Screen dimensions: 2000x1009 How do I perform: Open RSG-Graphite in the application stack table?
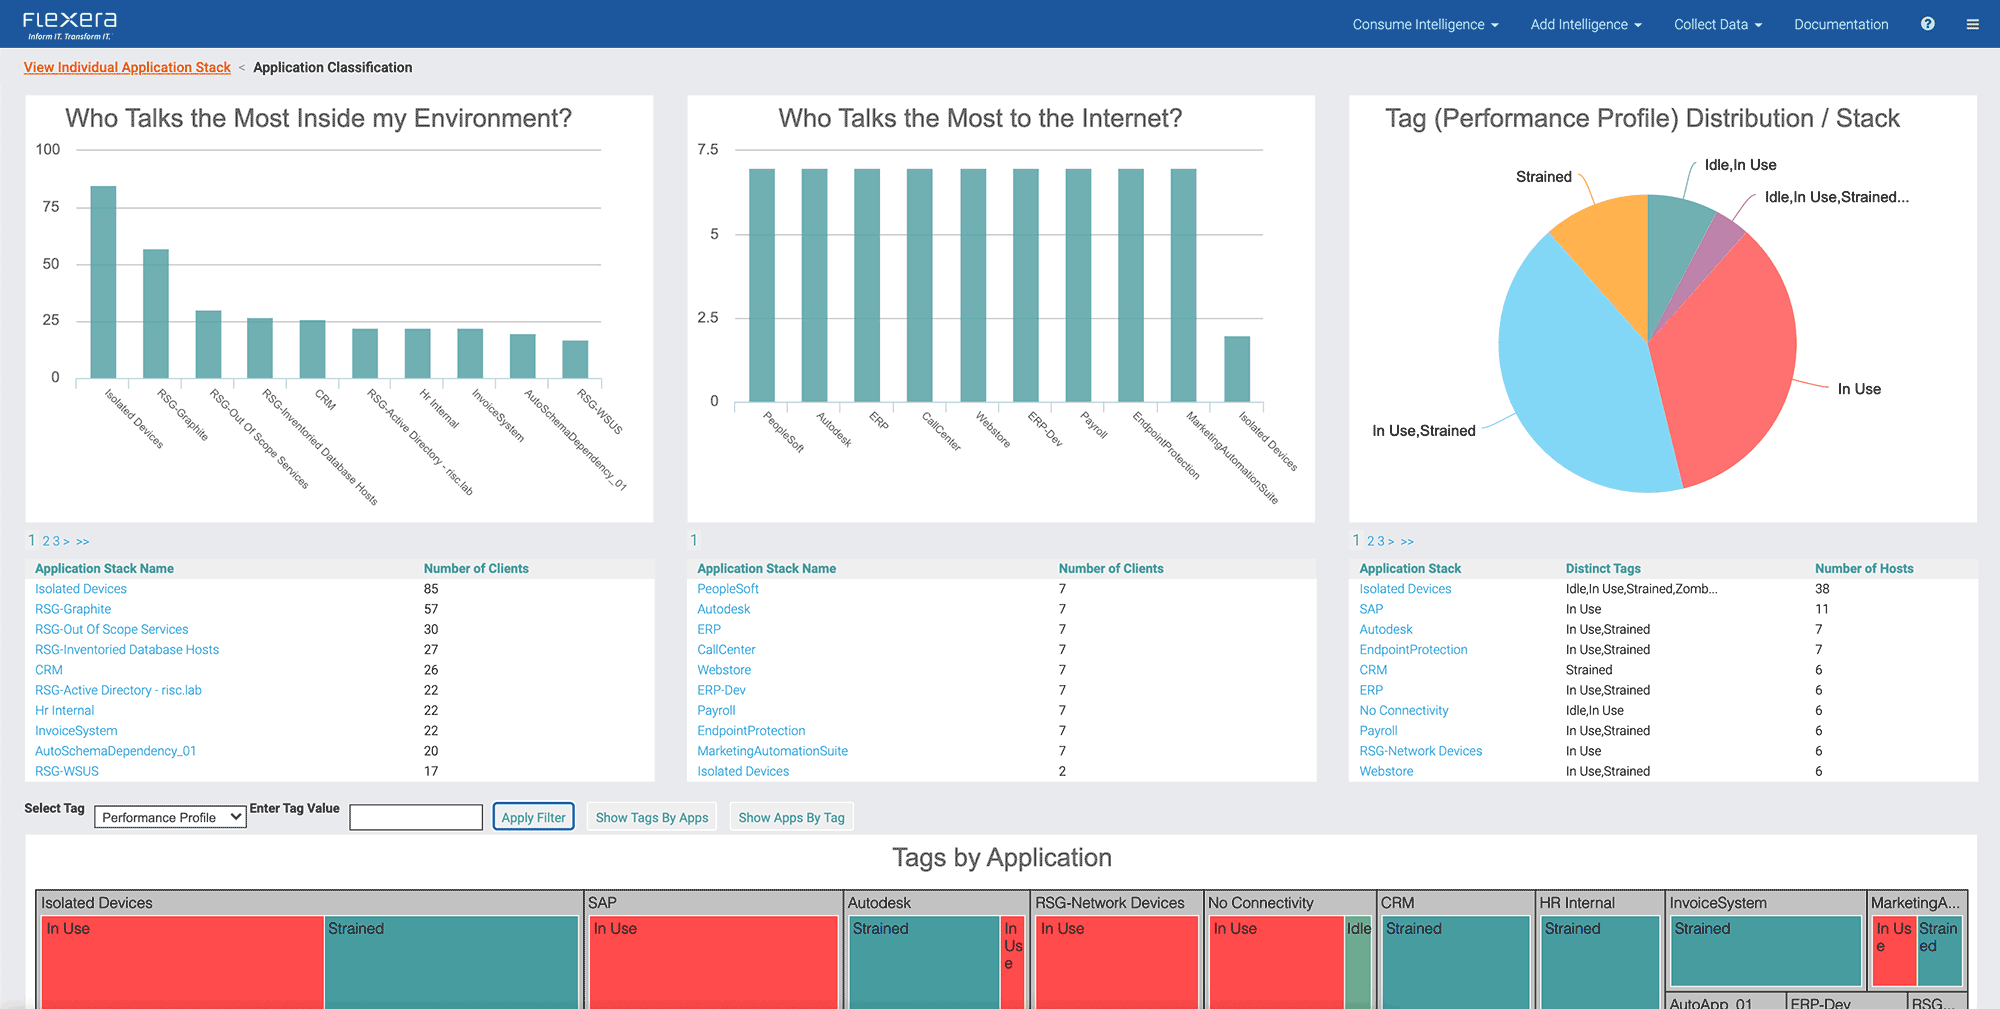click(x=73, y=609)
